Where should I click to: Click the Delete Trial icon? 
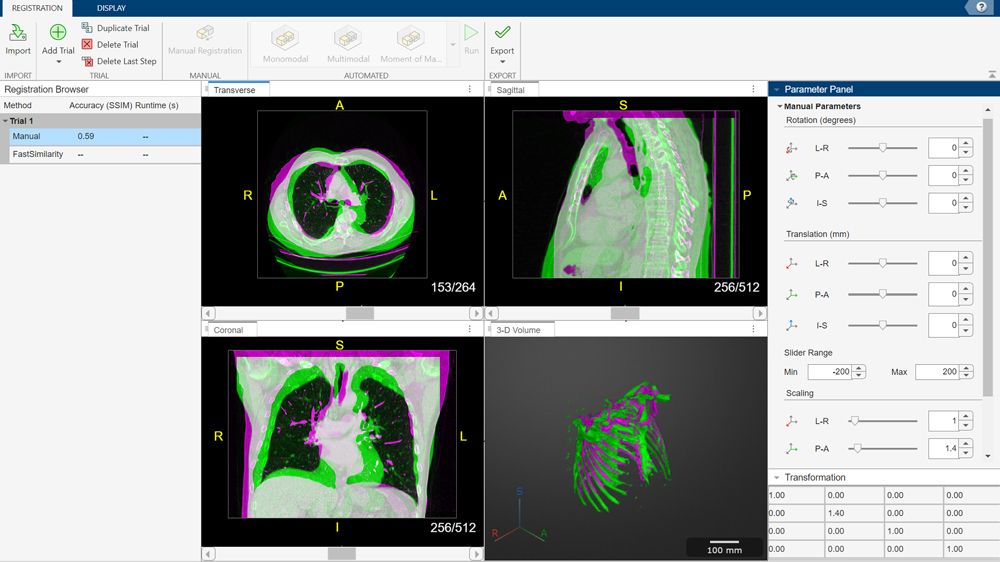(x=87, y=45)
